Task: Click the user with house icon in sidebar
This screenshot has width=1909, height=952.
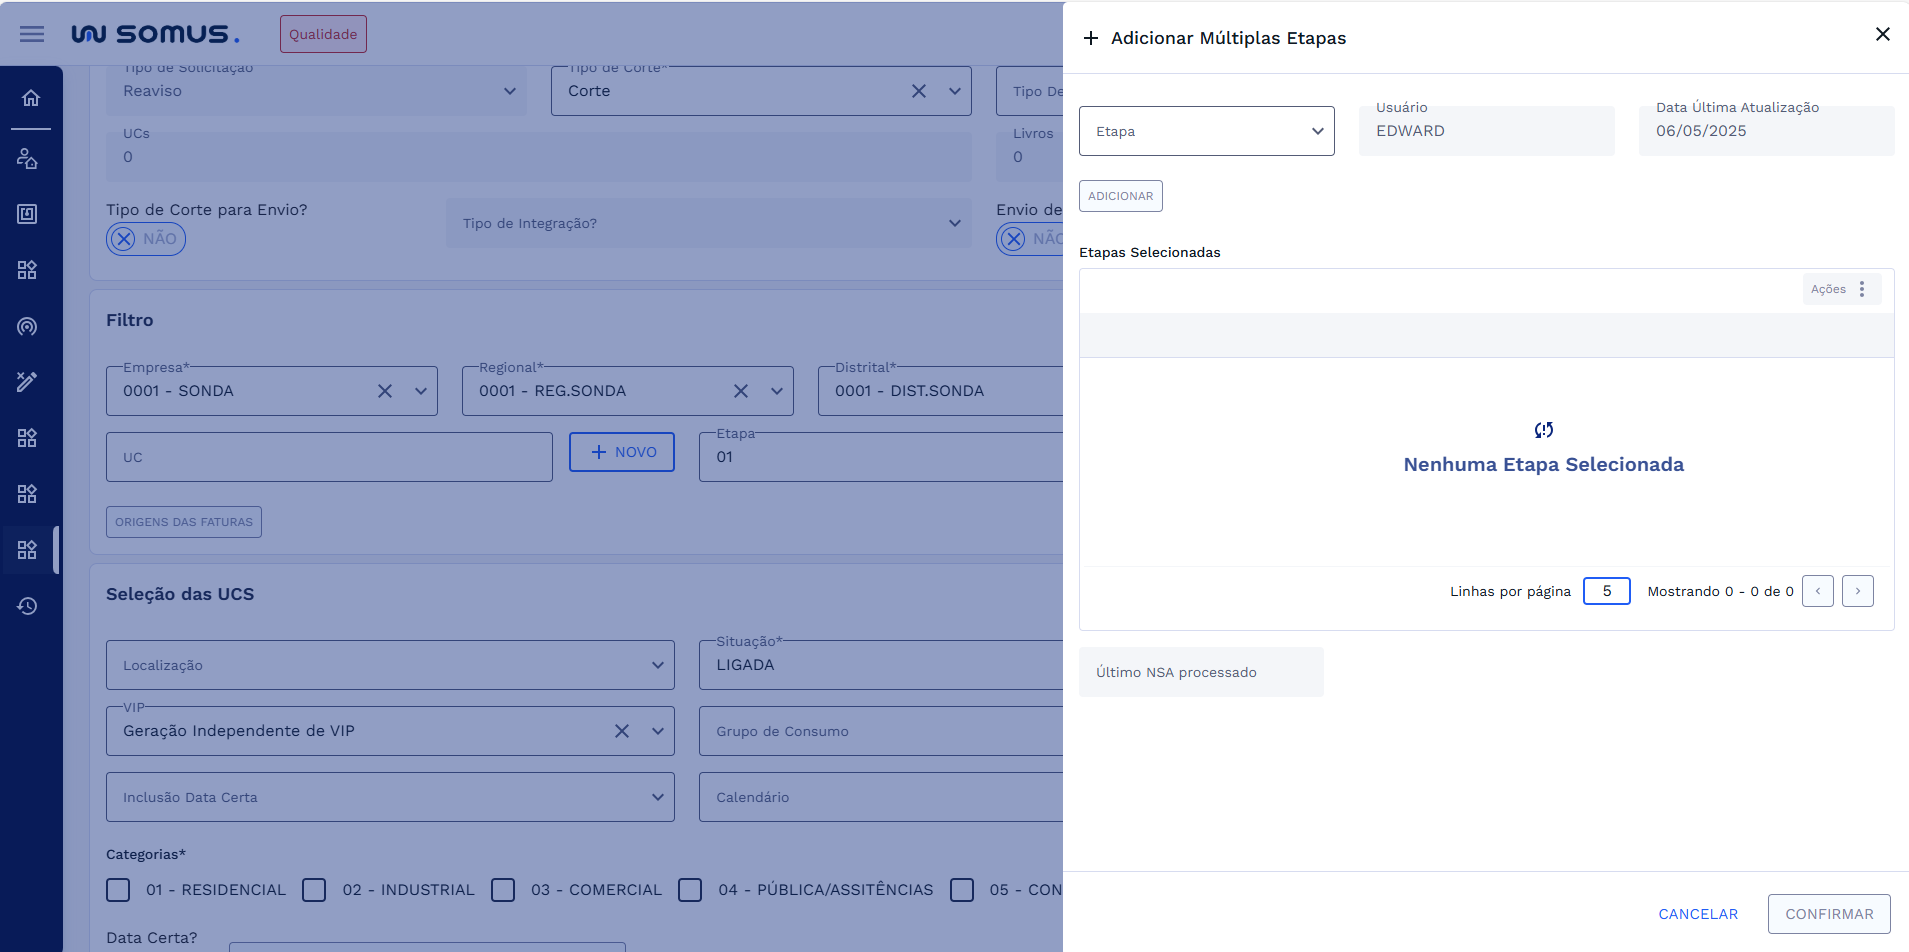Action: (28, 158)
